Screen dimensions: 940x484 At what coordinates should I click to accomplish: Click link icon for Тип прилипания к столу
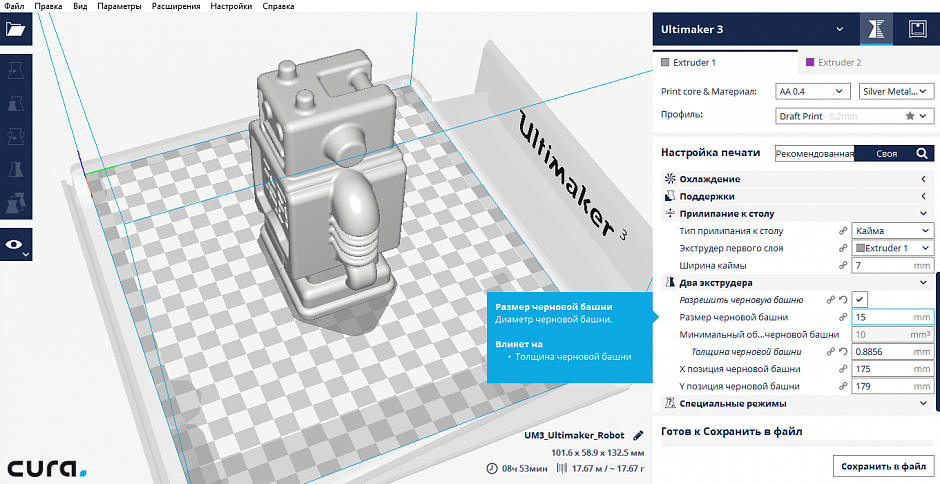click(x=843, y=231)
